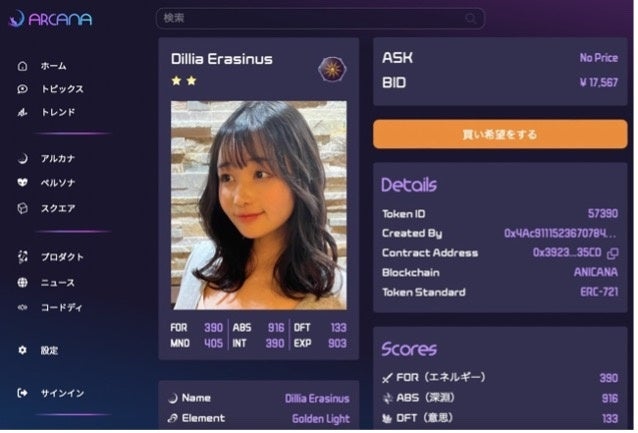Click the アルカナ moon icon
Screen dimensions: 638x433
[23, 159]
